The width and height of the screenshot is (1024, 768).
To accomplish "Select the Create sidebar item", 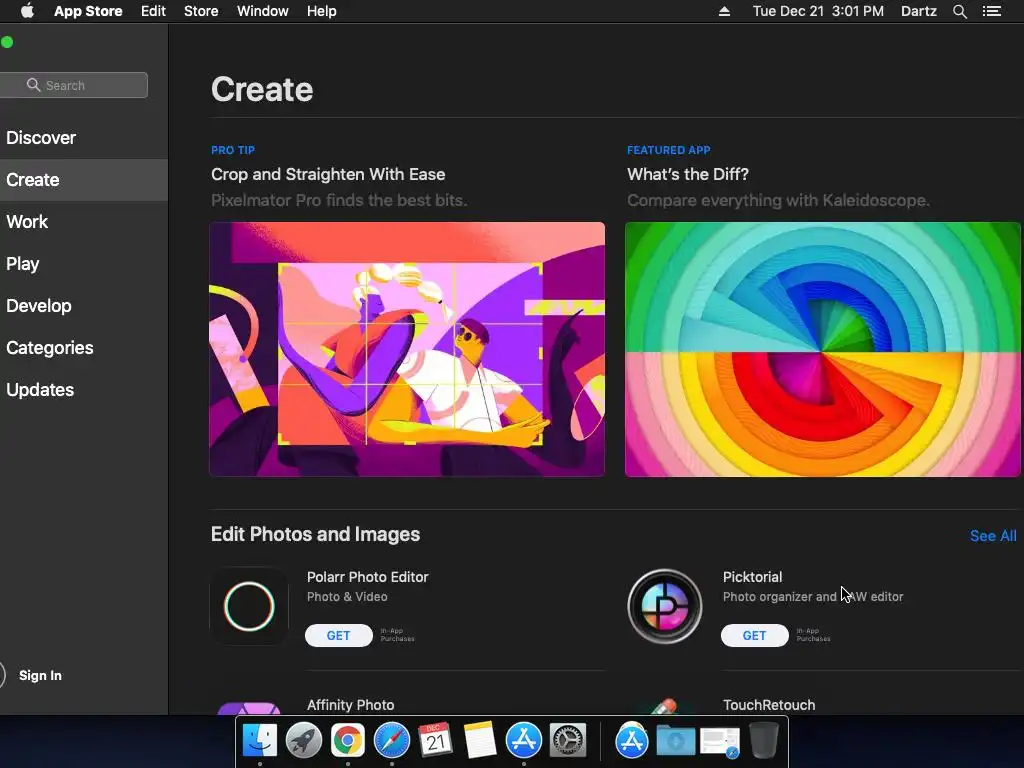I will pyautogui.click(x=84, y=180).
